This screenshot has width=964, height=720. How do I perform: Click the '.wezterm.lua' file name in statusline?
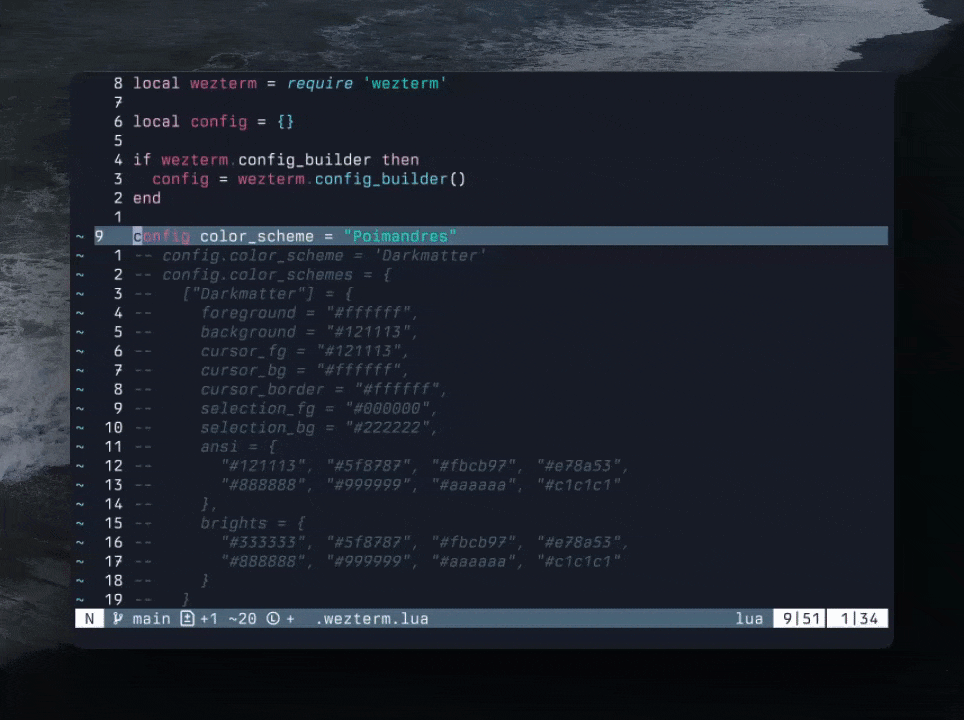(372, 619)
